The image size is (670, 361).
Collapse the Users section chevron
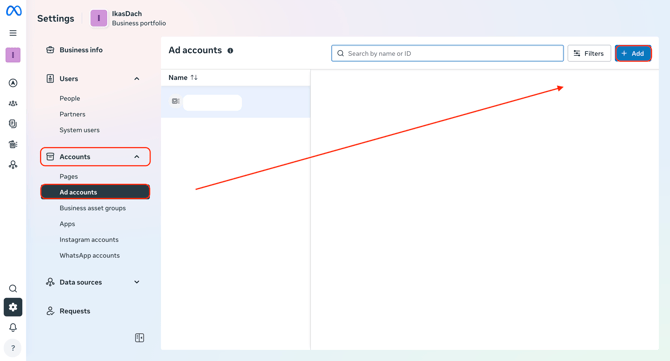point(137,79)
